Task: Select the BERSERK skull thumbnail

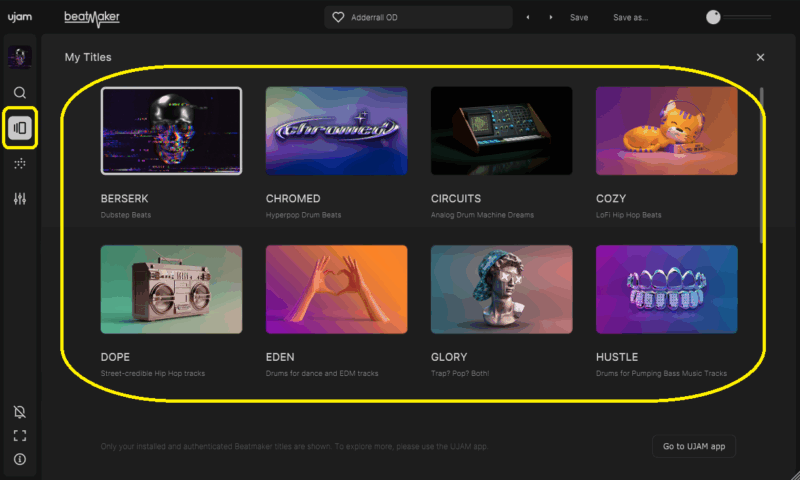Action: [x=171, y=131]
